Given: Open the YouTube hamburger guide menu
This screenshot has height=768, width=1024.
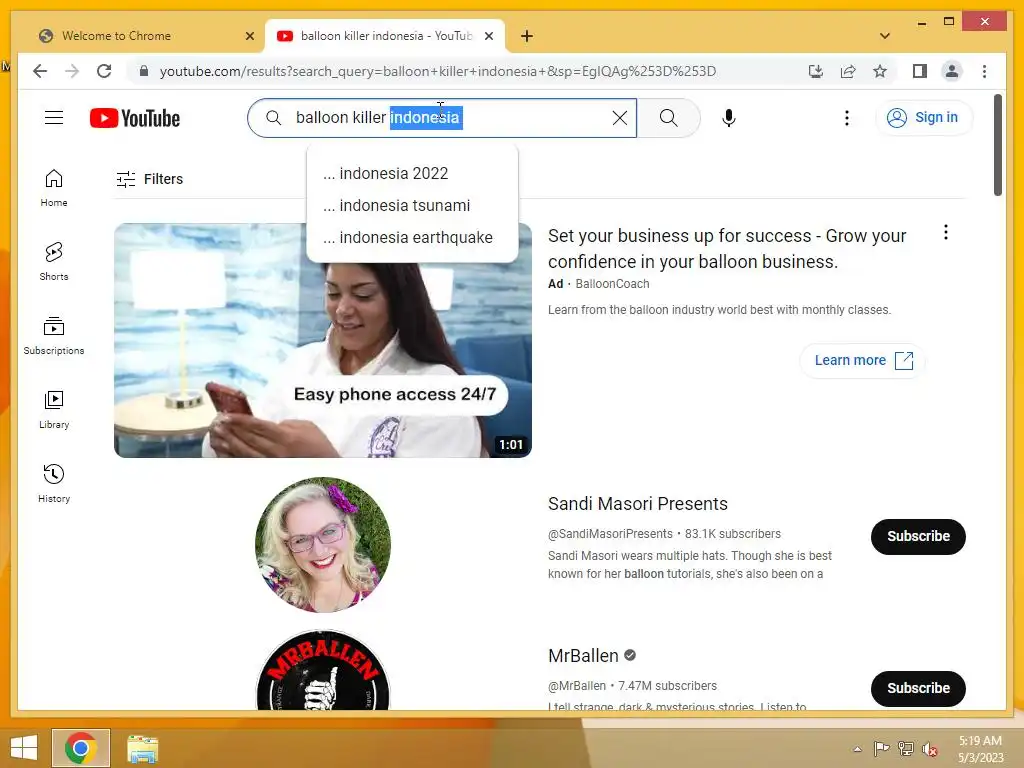Looking at the screenshot, I should tap(54, 118).
